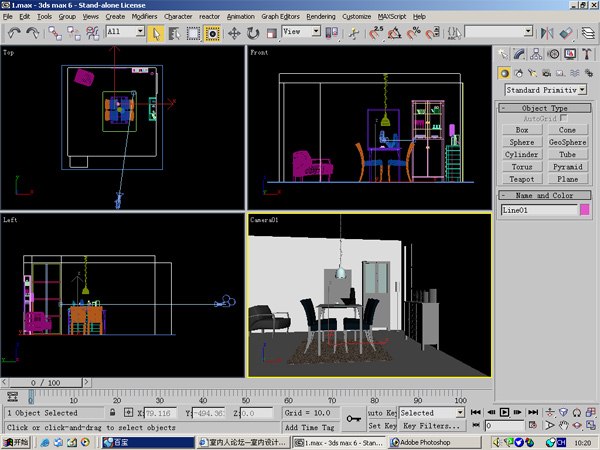Click Use Pivot Point Center icon
Screen dimensions: 600x450
[331, 33]
